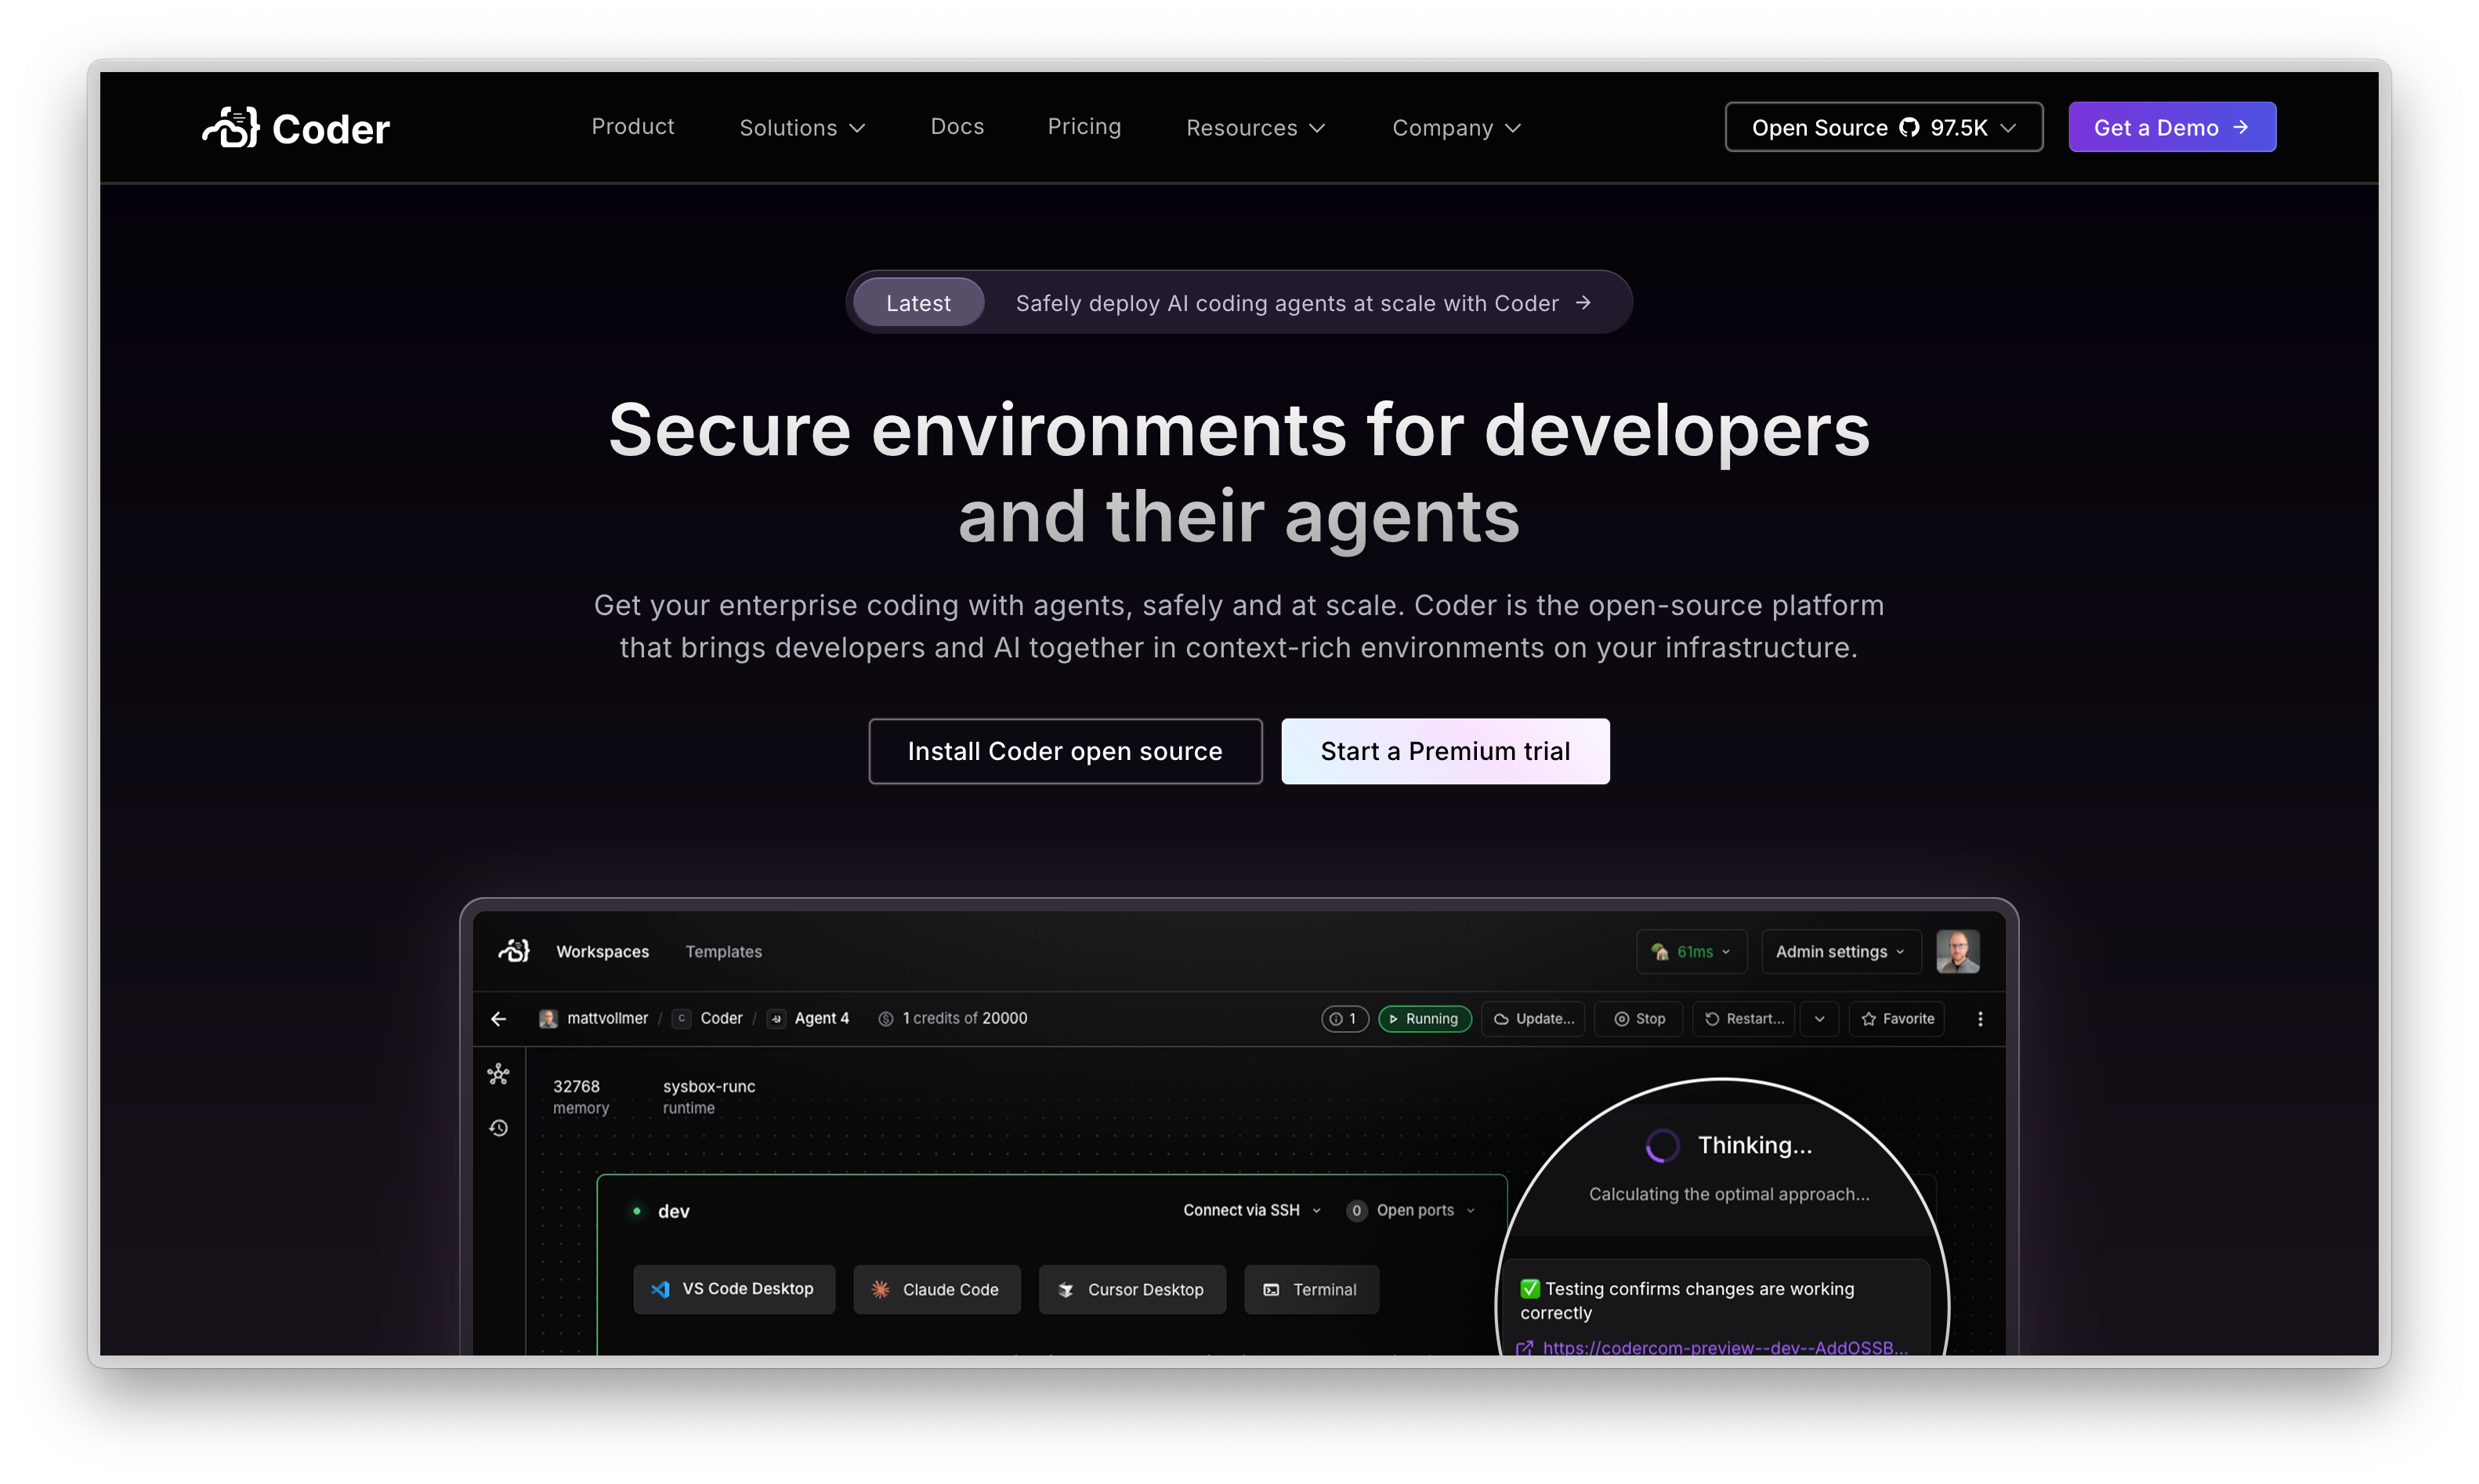This screenshot has width=2479, height=1484.
Task: Expand the chevron next to Restart
Action: pos(1819,1019)
